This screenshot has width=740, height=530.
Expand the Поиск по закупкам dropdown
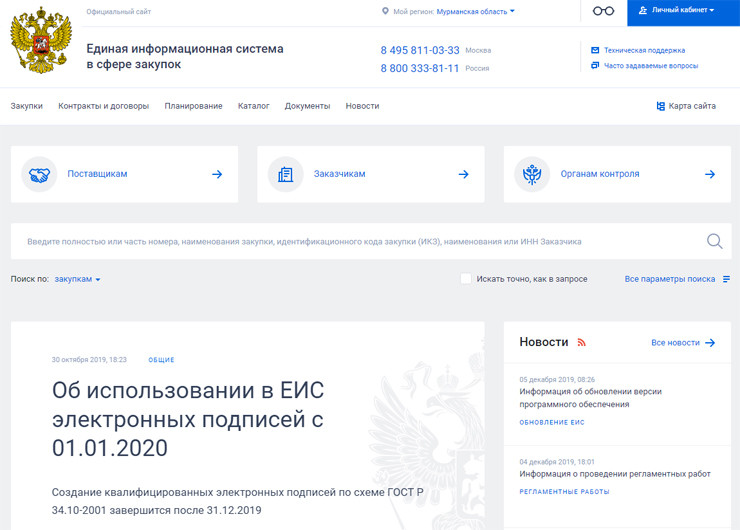click(77, 279)
